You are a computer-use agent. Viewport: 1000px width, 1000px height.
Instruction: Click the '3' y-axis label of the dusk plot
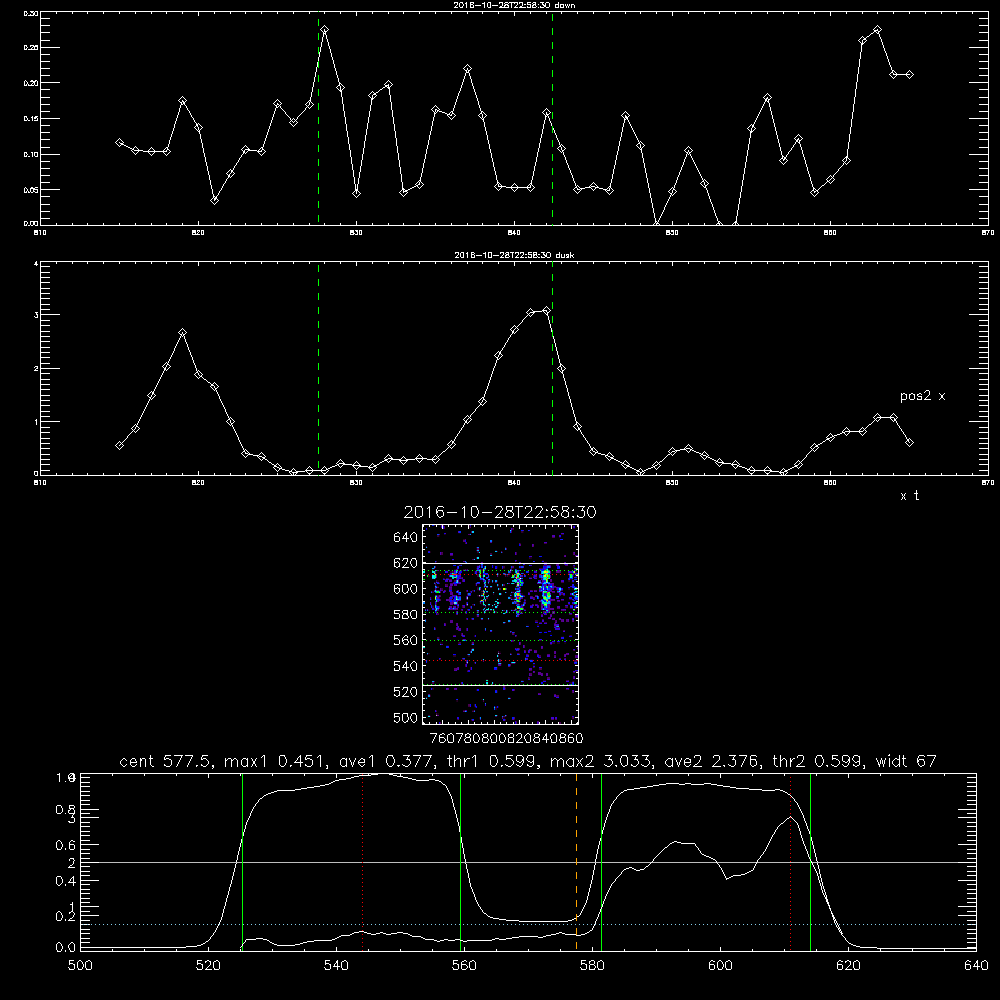click(x=36, y=315)
